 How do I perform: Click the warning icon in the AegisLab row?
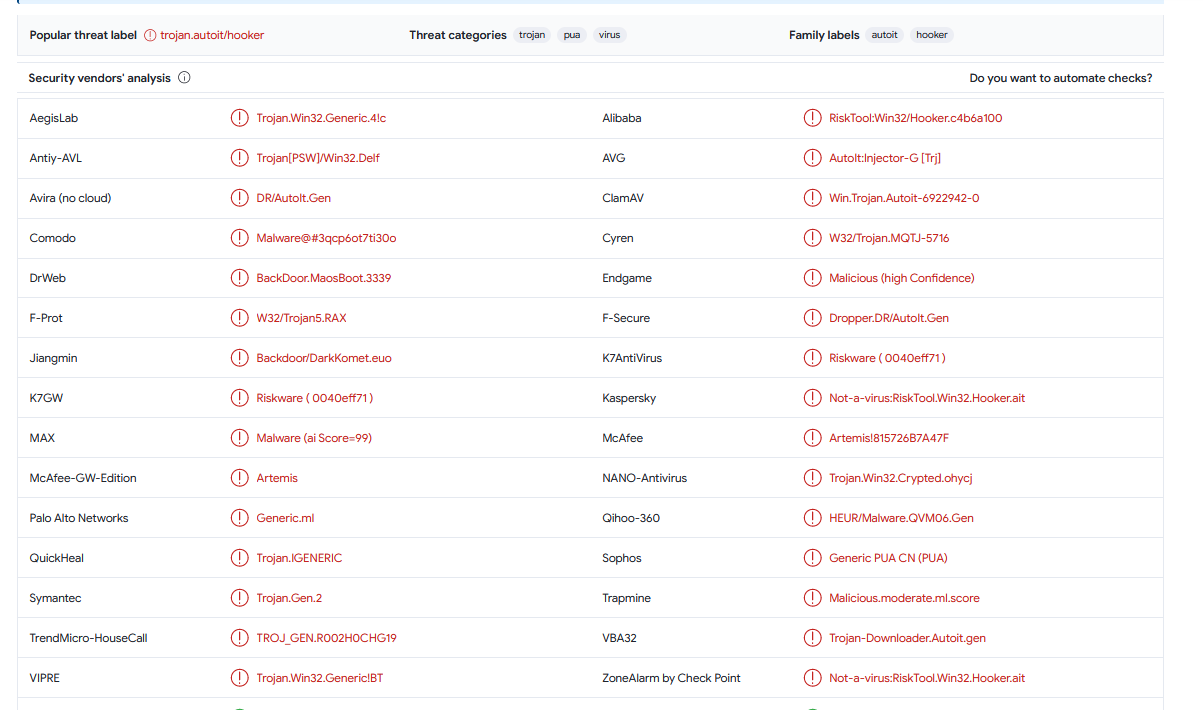coord(239,118)
